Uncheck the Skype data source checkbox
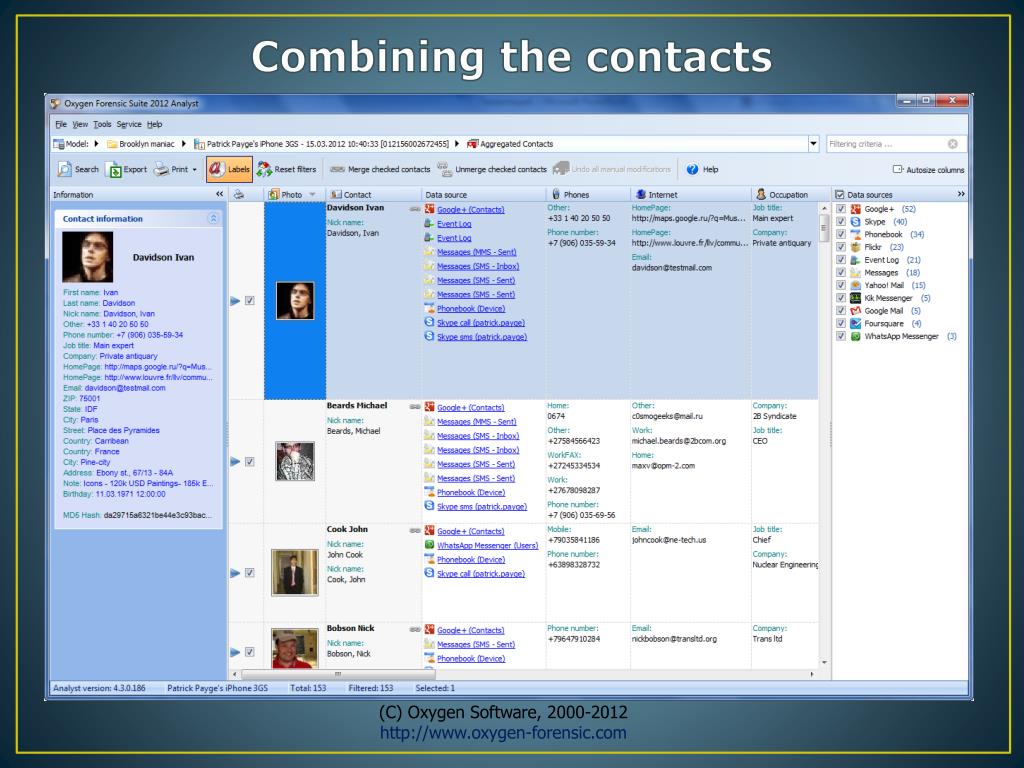The image size is (1024, 768). click(841, 221)
